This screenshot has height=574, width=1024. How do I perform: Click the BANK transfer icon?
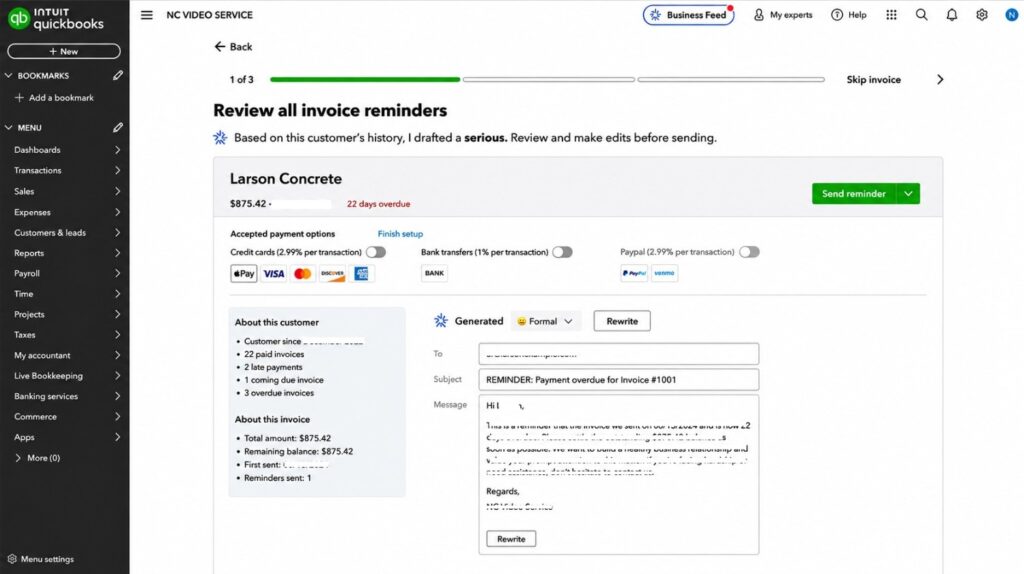[434, 273]
